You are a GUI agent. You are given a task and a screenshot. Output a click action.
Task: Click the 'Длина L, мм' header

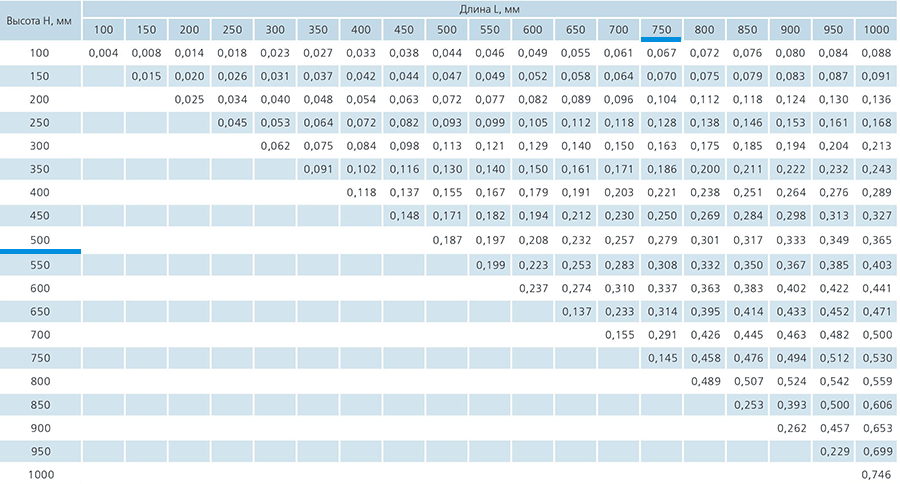coord(490,9)
